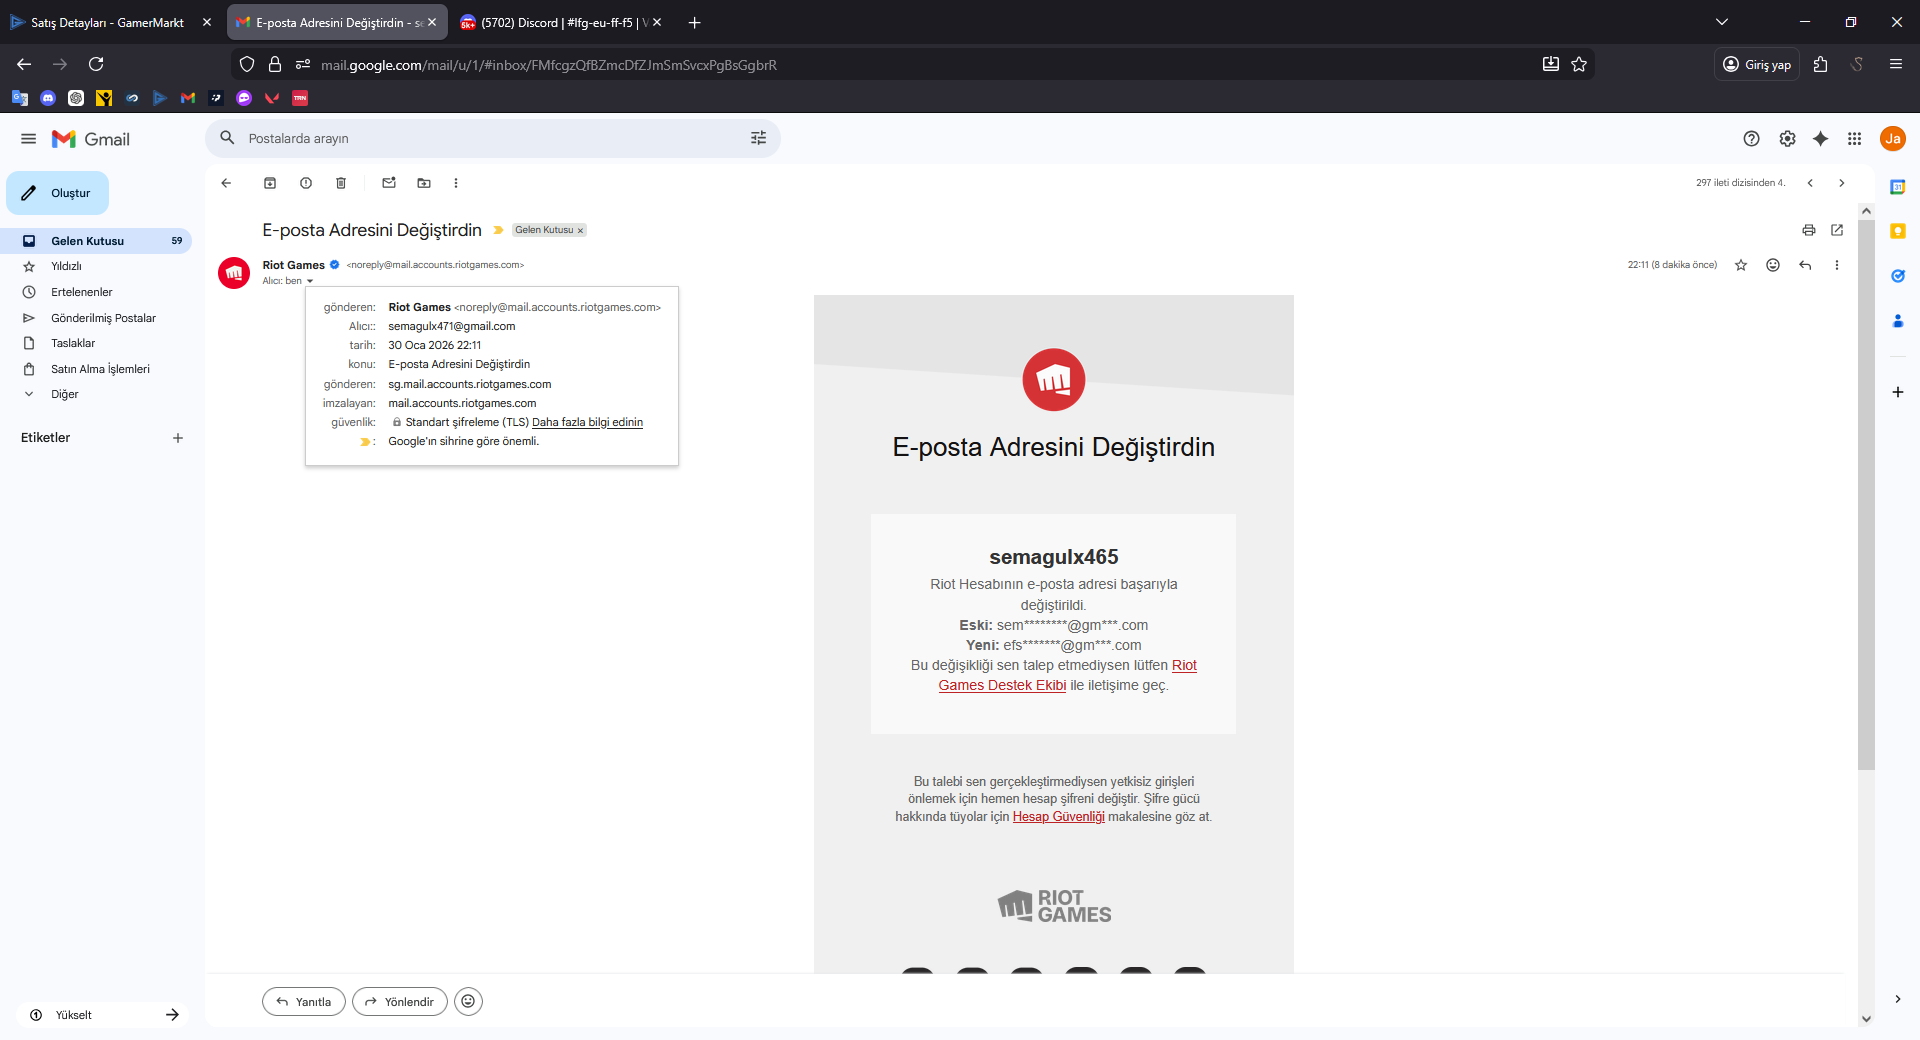Image resolution: width=1920 pixels, height=1040 pixels.
Task: Open Gmail help and support
Action: tap(1751, 139)
